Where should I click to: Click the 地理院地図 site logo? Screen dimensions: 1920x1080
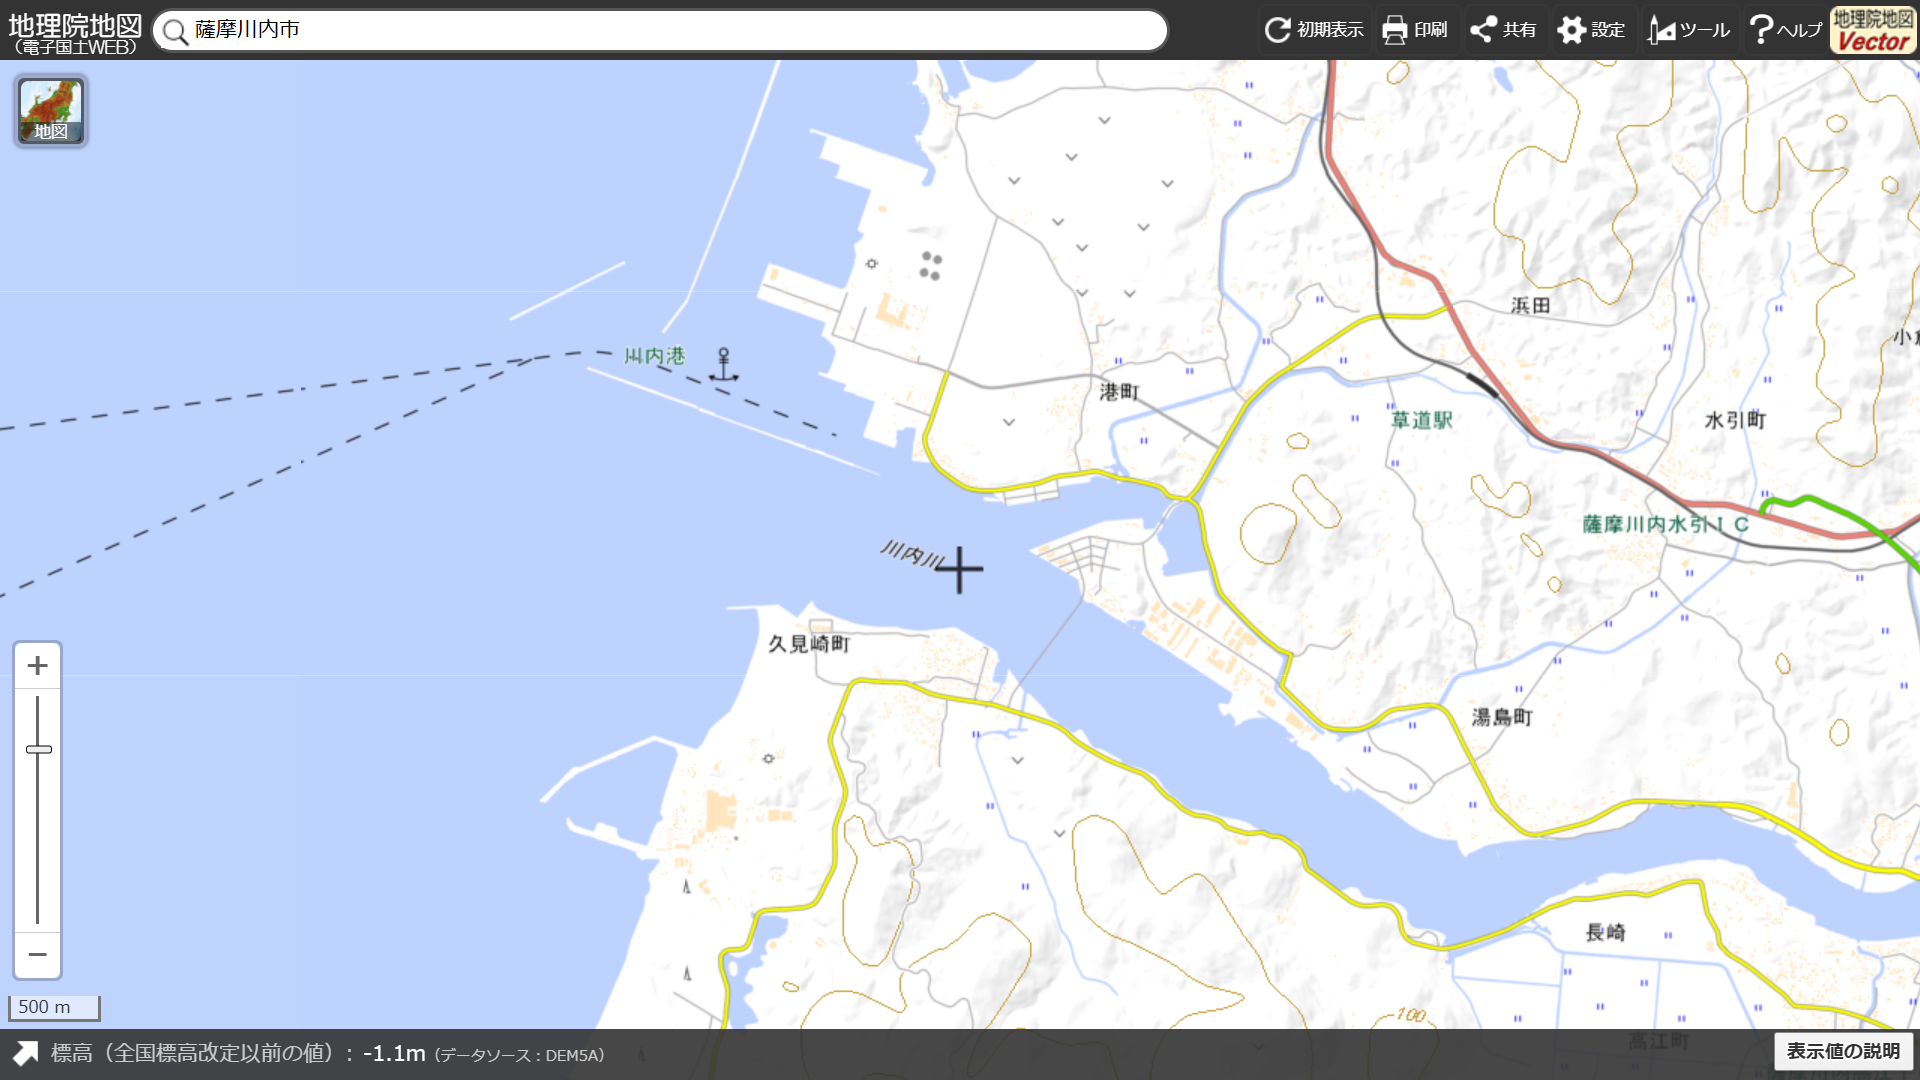coord(74,32)
